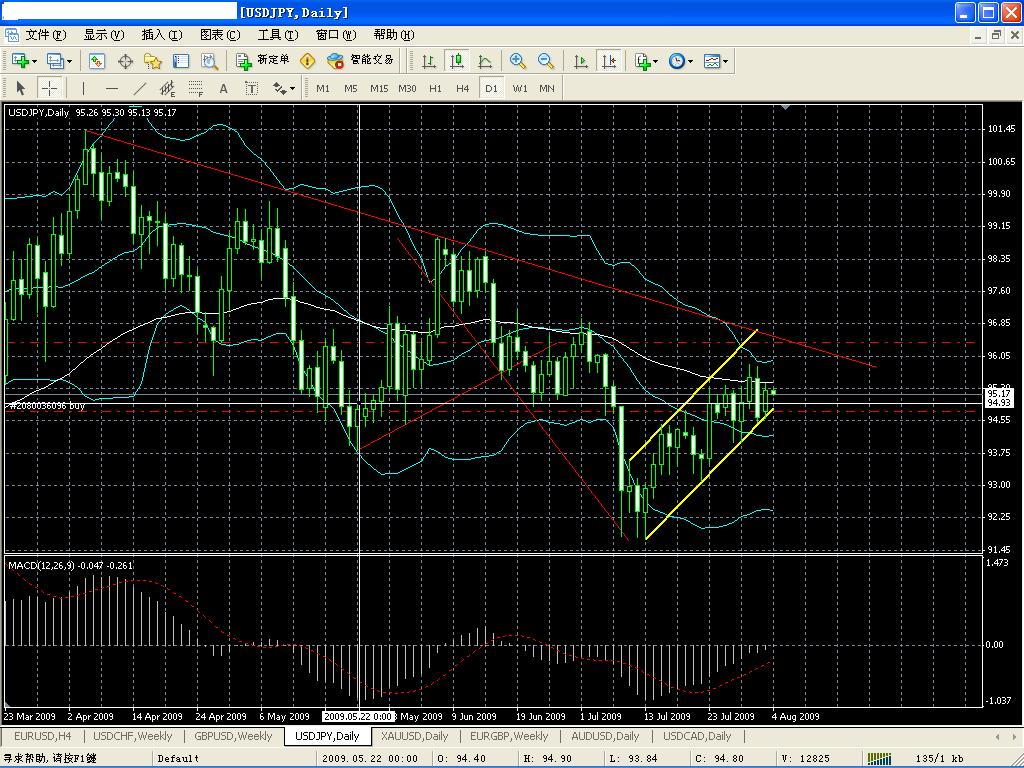The width and height of the screenshot is (1024, 768).
Task: Click the New Chart plus icon
Action: (x=20, y=61)
